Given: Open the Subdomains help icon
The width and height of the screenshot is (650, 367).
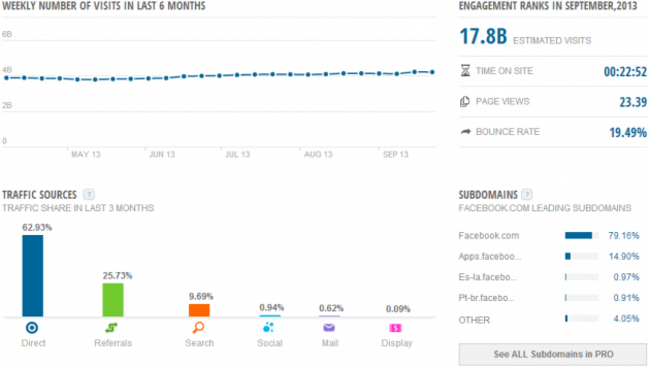Looking at the screenshot, I should coord(527,194).
